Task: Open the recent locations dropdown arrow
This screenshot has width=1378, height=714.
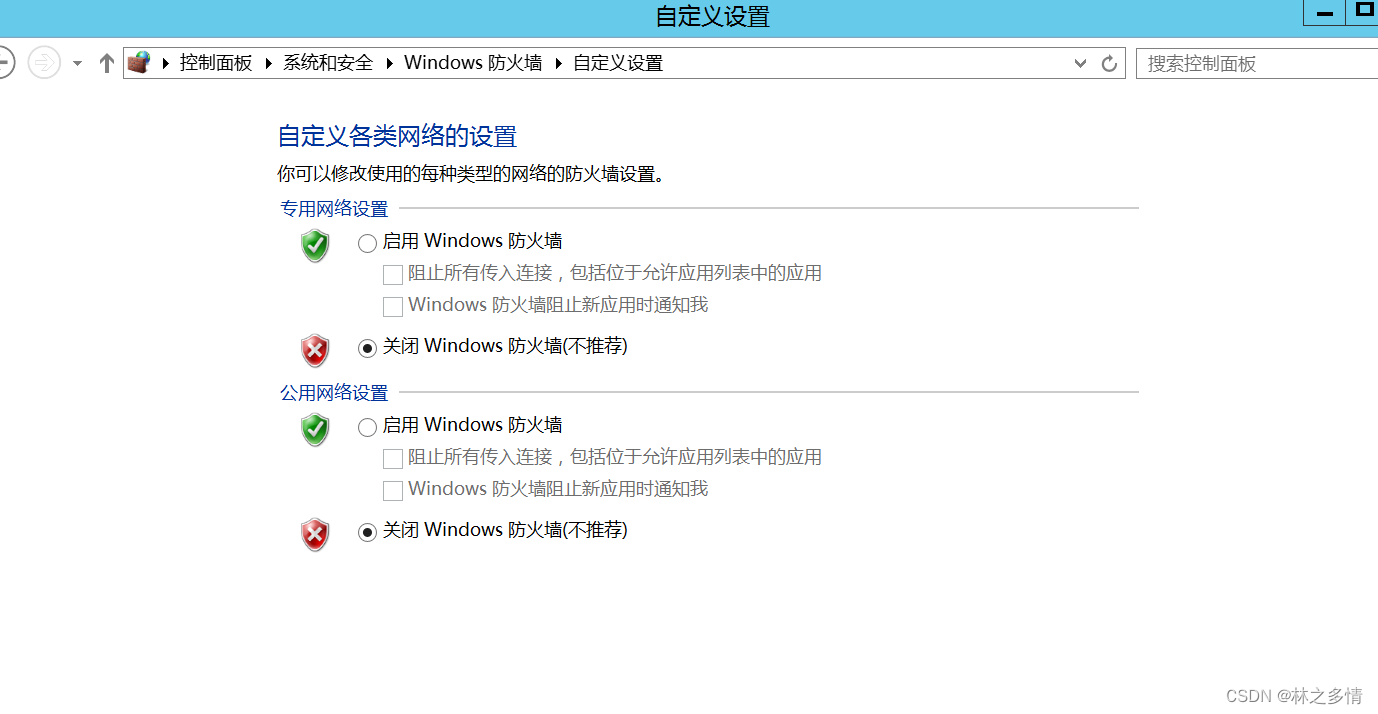Action: click(x=77, y=63)
